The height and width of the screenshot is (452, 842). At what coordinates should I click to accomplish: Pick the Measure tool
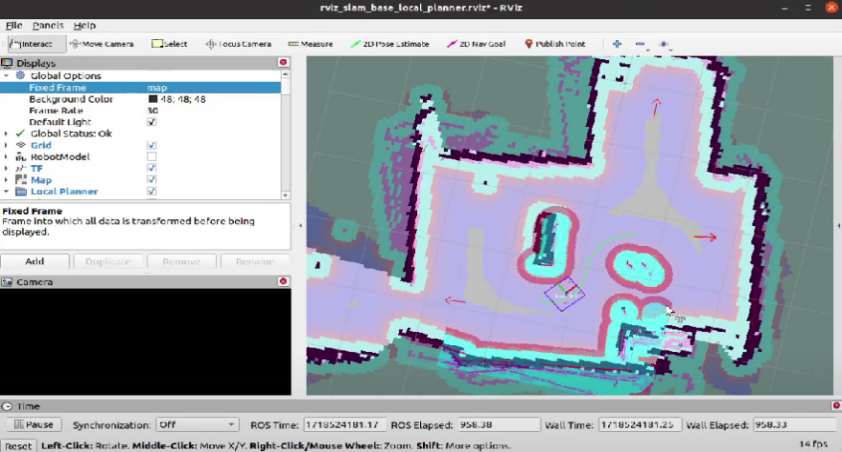[x=310, y=44]
